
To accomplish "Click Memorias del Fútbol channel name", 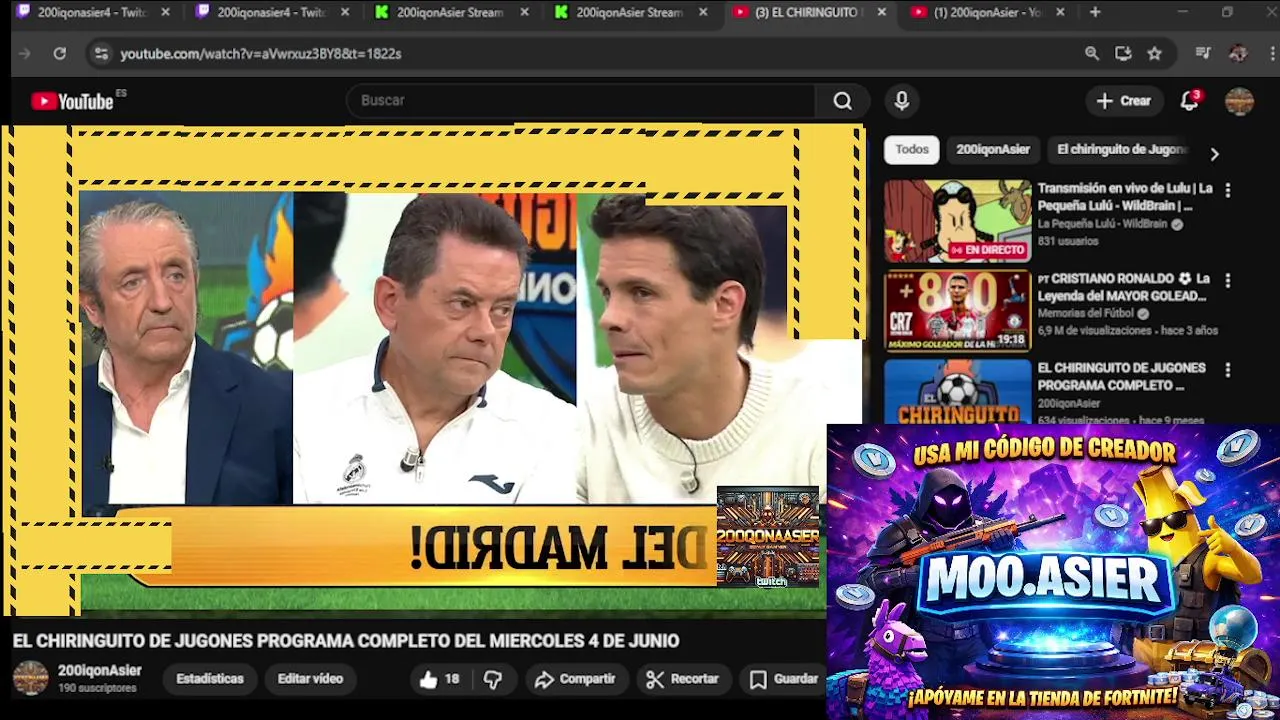I will [1086, 313].
